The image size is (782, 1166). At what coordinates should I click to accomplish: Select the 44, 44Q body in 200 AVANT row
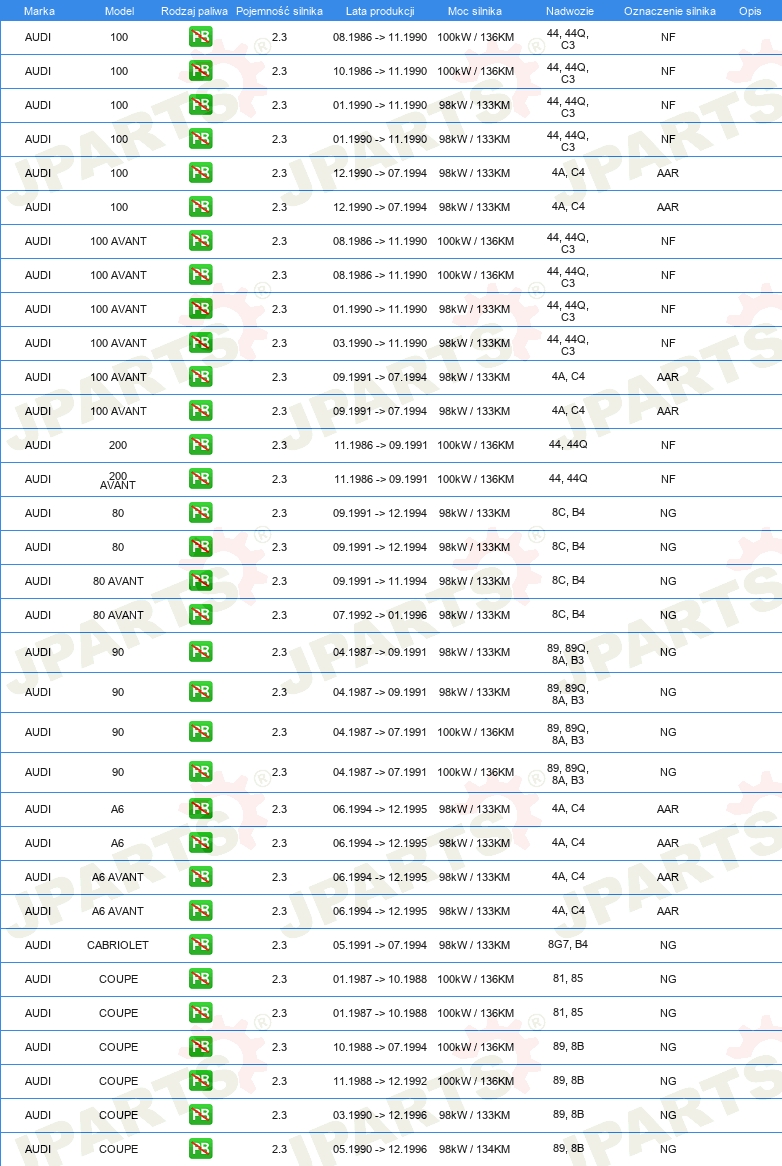pyautogui.click(x=568, y=478)
